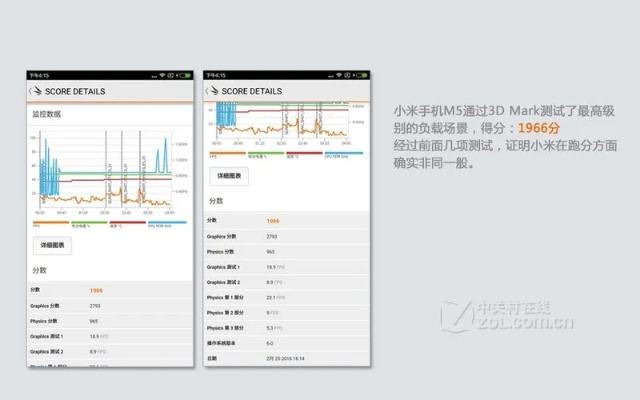Image resolution: width=640 pixels, height=400 pixels.
Task: Tap the alarm clock icon in right phone status bar
Action: (347, 75)
